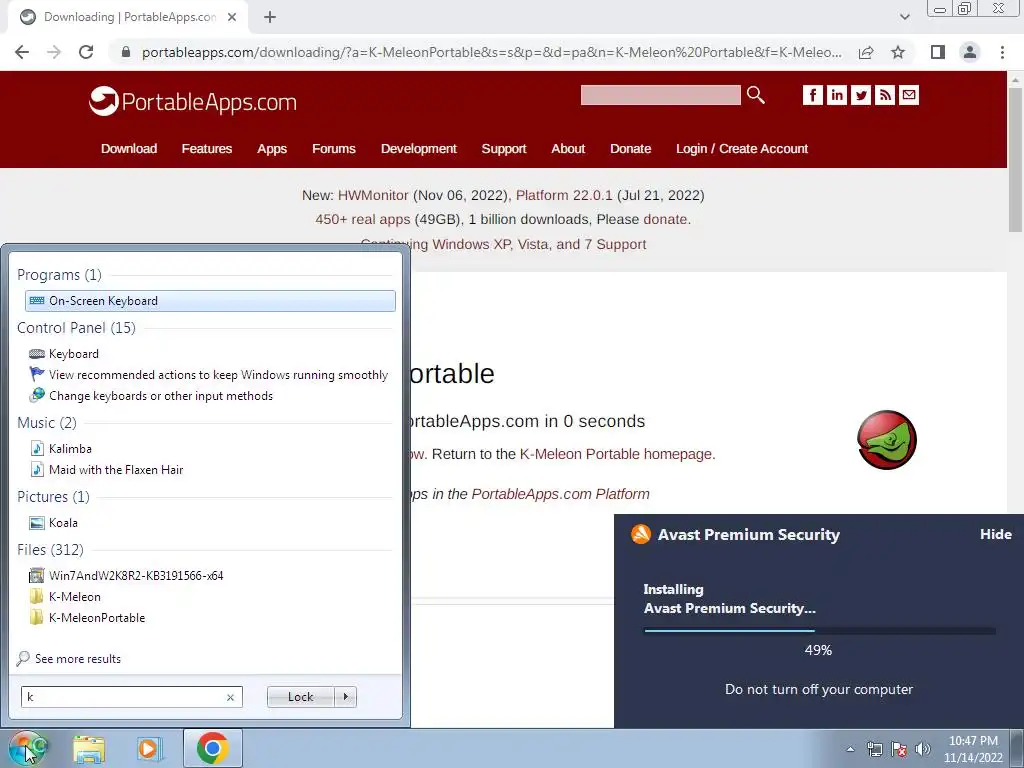Click the 450+ real apps link
This screenshot has width=1024, height=768.
362,219
